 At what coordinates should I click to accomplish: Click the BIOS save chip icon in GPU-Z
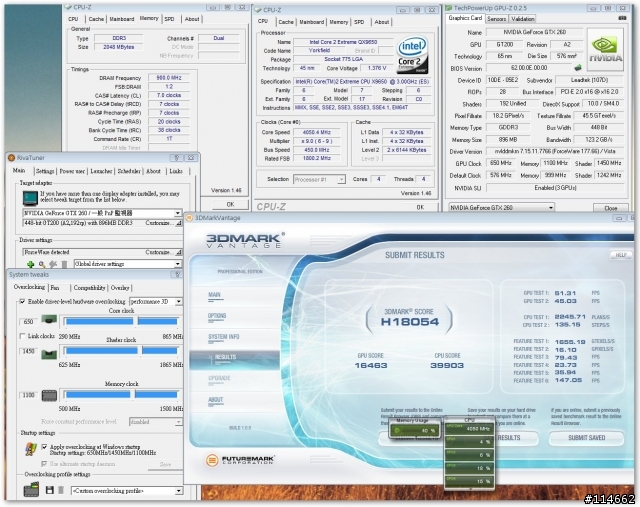click(x=578, y=68)
